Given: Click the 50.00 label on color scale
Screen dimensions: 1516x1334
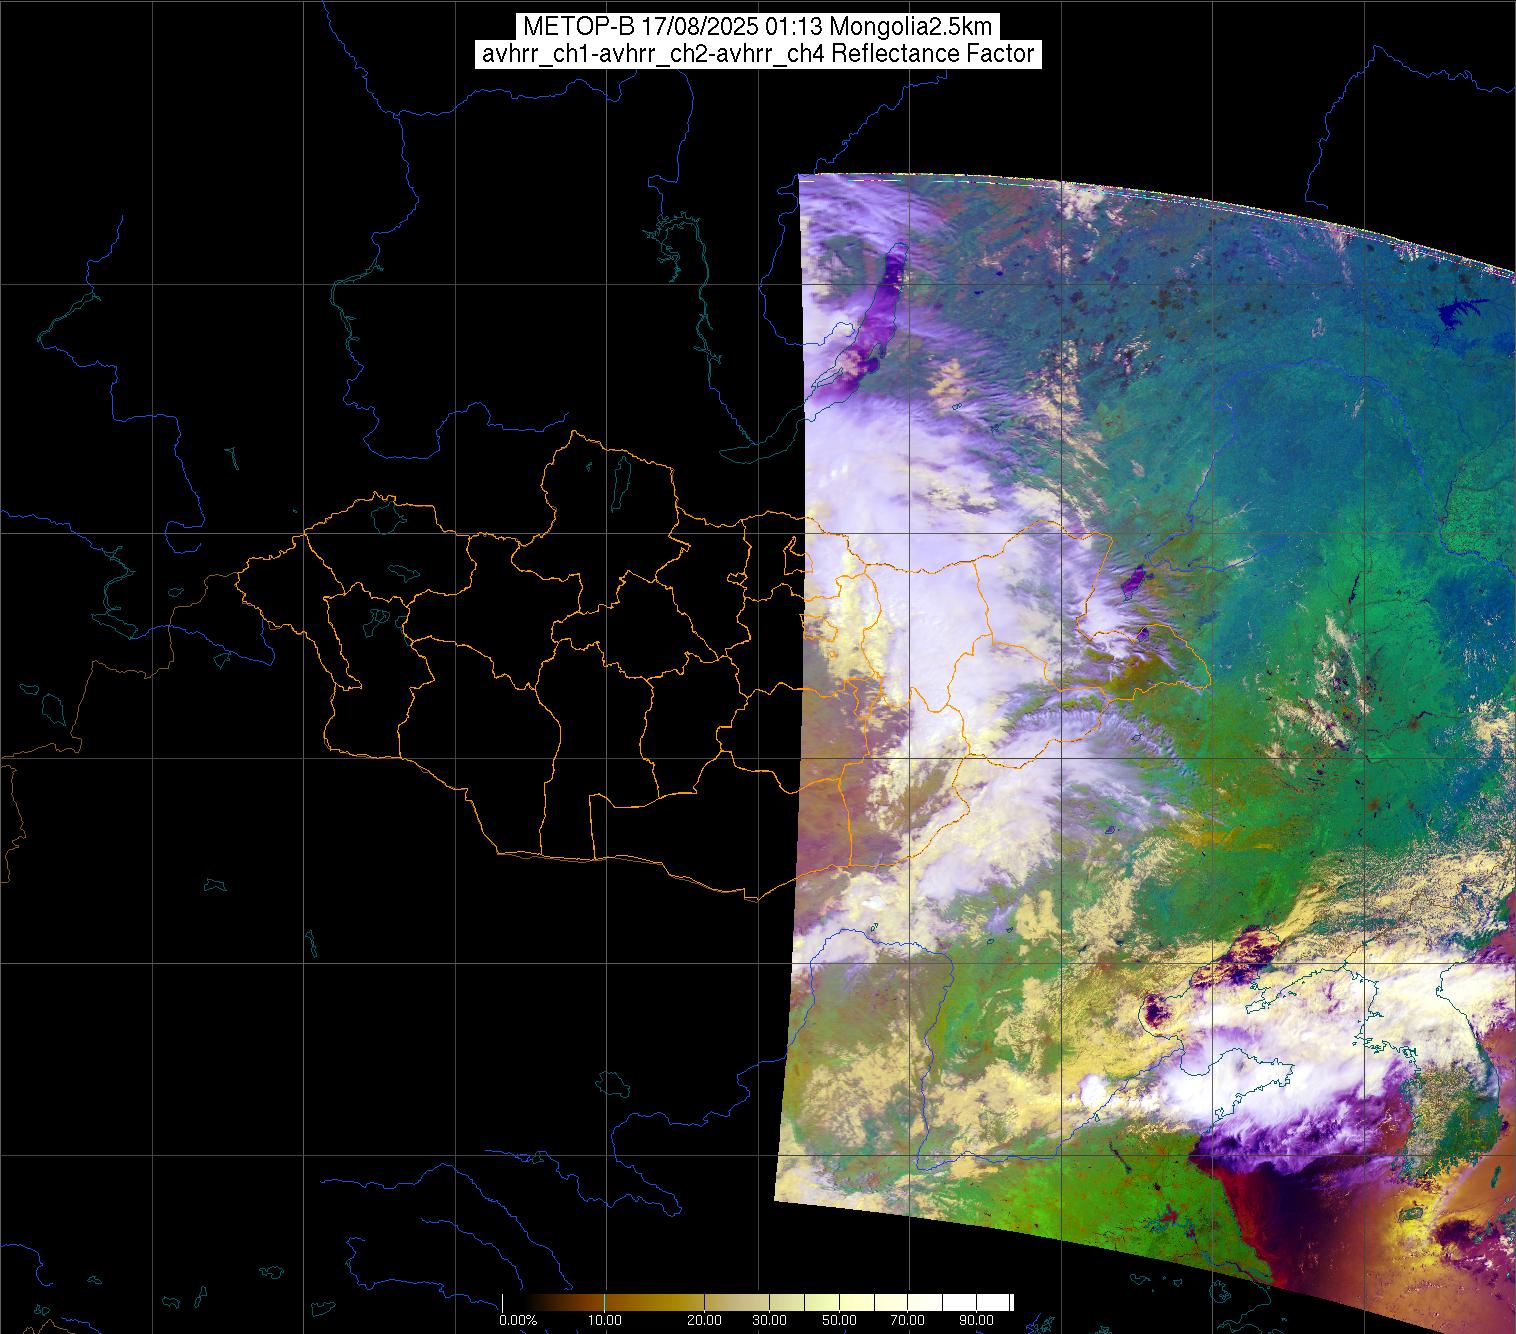Looking at the screenshot, I should (x=840, y=1320).
